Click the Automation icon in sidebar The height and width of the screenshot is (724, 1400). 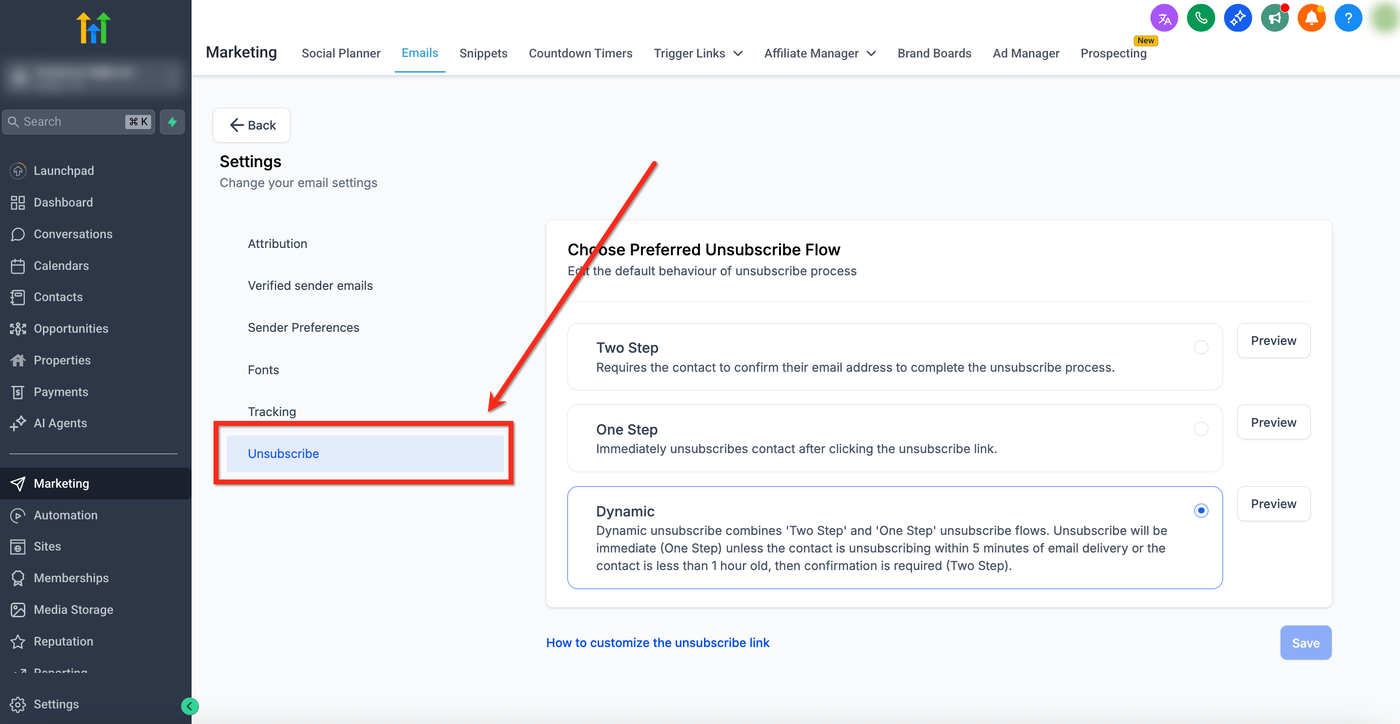[18, 516]
